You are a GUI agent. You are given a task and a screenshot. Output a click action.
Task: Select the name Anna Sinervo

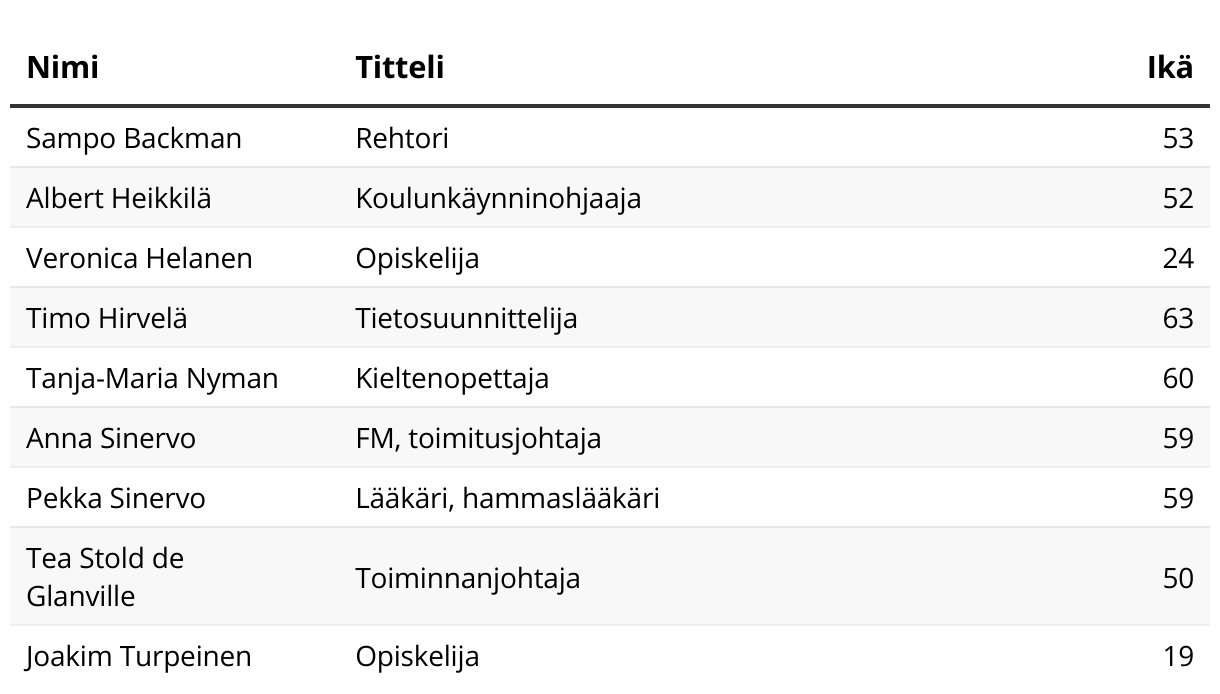[x=111, y=438]
